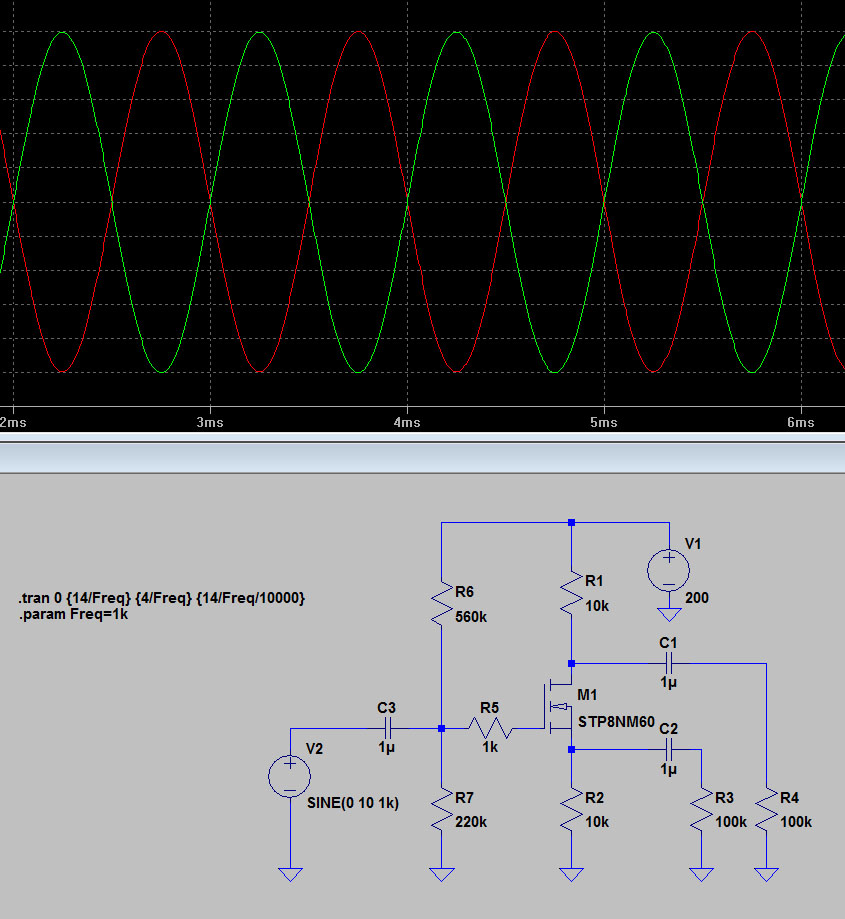Select the V1 voltage source symbol
Viewport: 845px width, 919px height.
[x=669, y=570]
